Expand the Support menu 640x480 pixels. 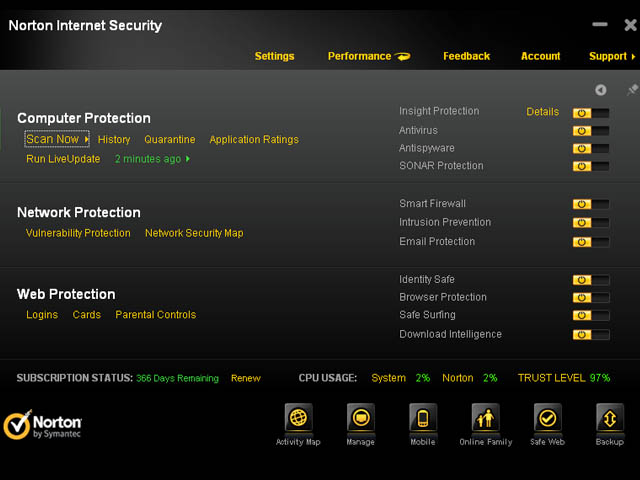click(x=612, y=57)
